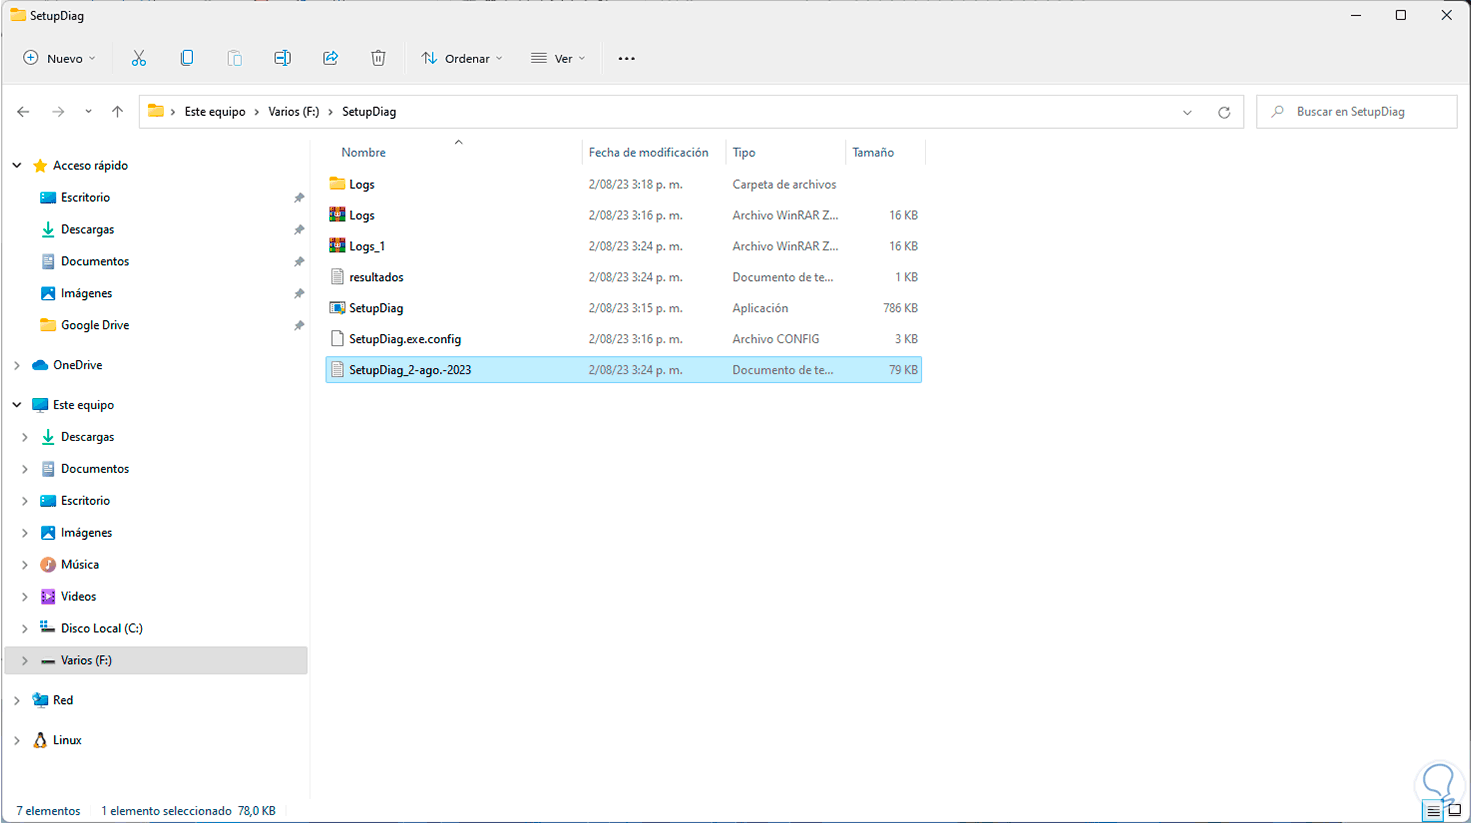Click the Logs folder icon in file list

337,184
